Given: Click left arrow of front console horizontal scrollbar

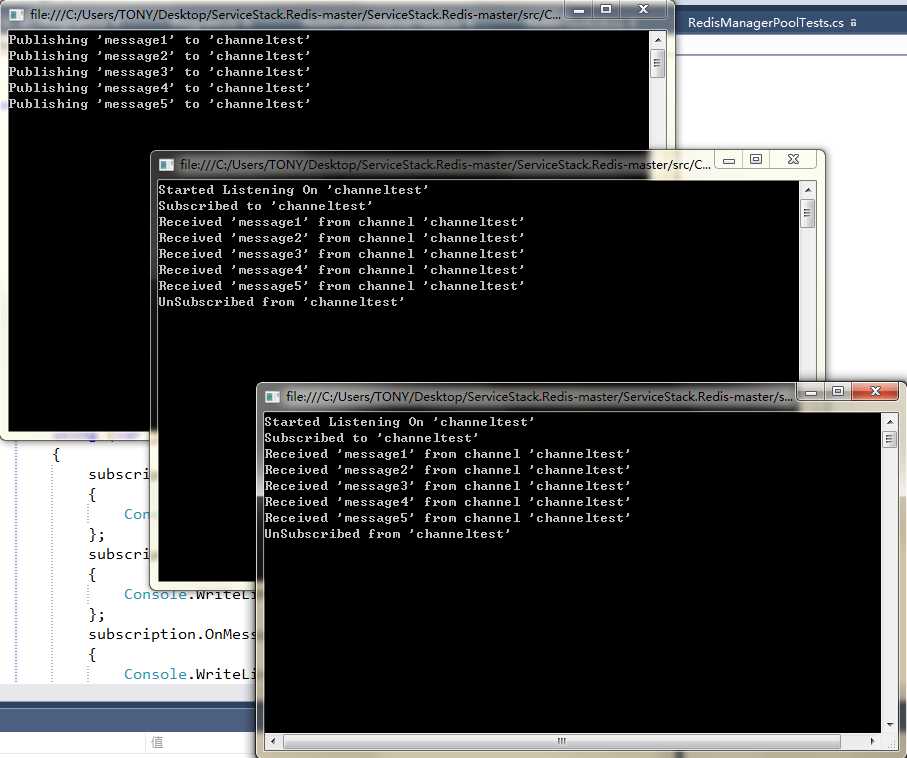Looking at the screenshot, I should click(x=273, y=741).
